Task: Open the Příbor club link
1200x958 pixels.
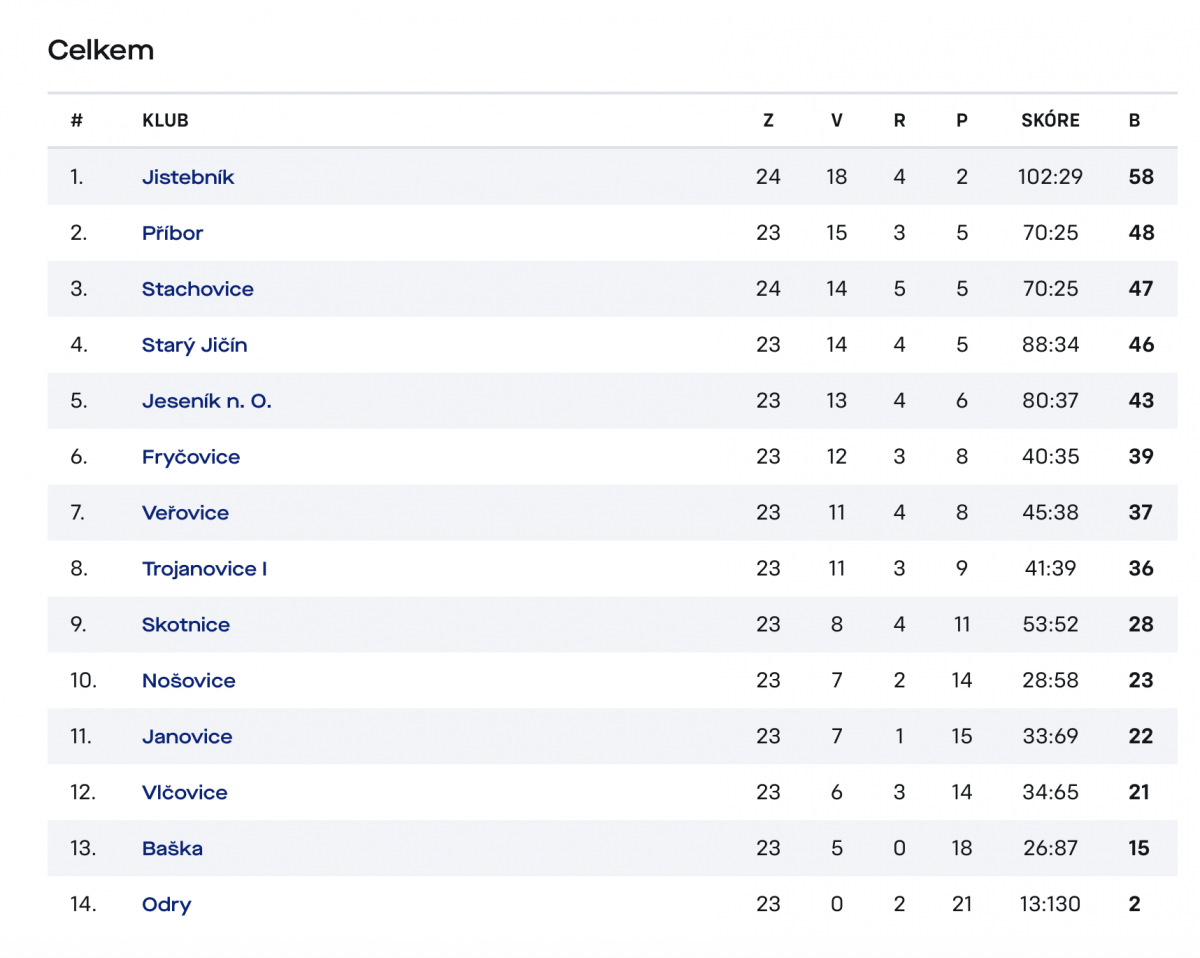Action: point(172,233)
